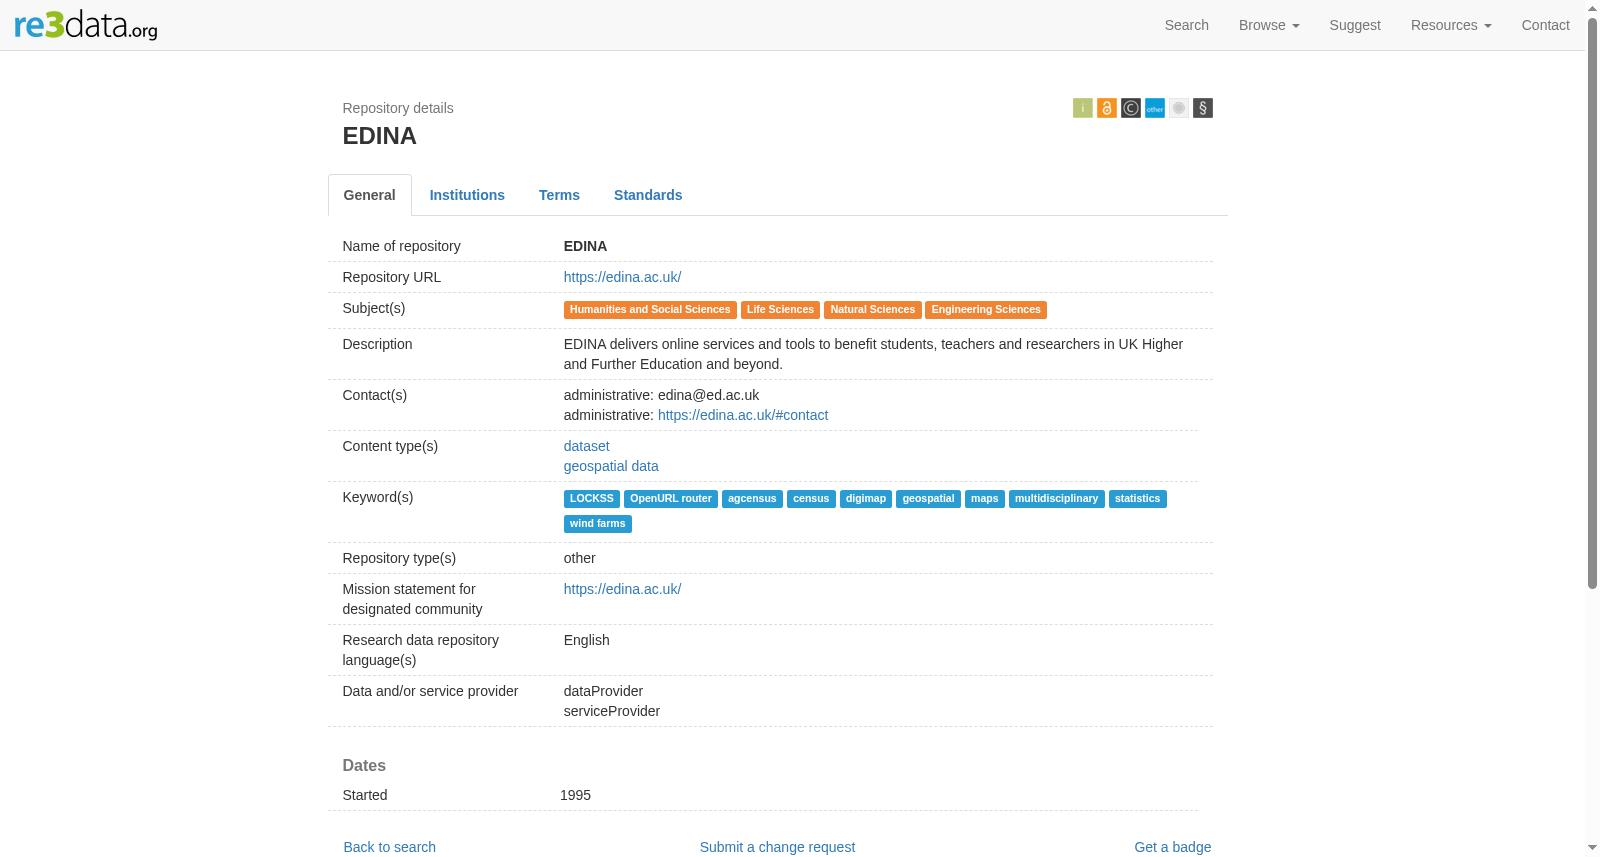Click the 'serviceProvider' value text
Viewport: 1600px width, 857px height.
click(612, 711)
